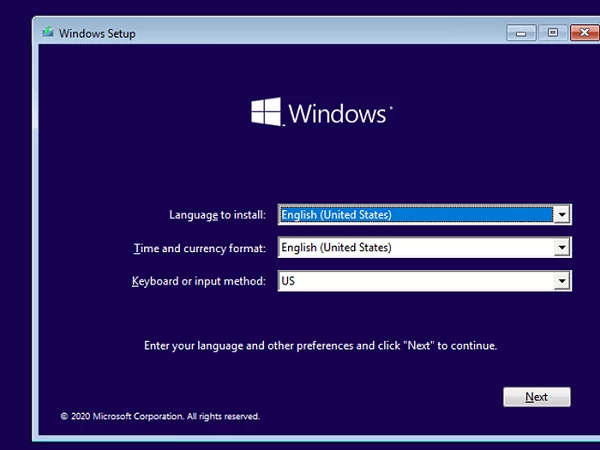
Task: Click the Windows Setup title bar icon
Action: [48, 32]
